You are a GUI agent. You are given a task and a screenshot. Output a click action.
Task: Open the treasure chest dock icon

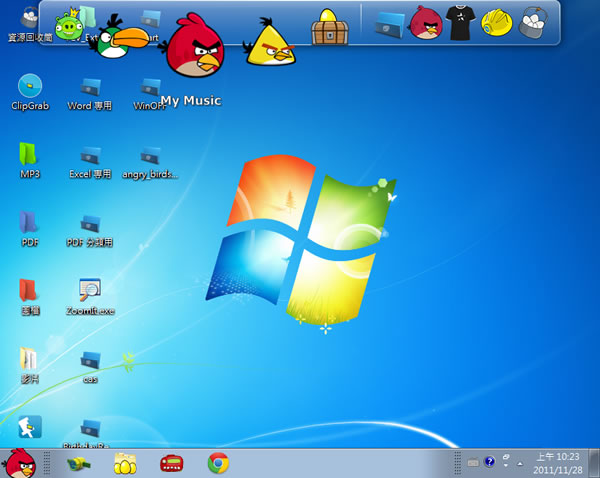329,28
